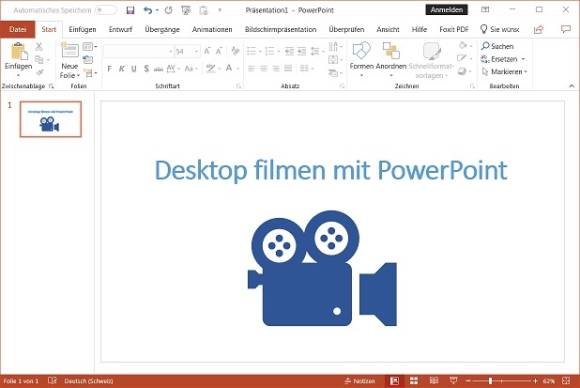Align text left in Absatz group
This screenshot has height=388, width=580.
pyautogui.click(x=252, y=68)
